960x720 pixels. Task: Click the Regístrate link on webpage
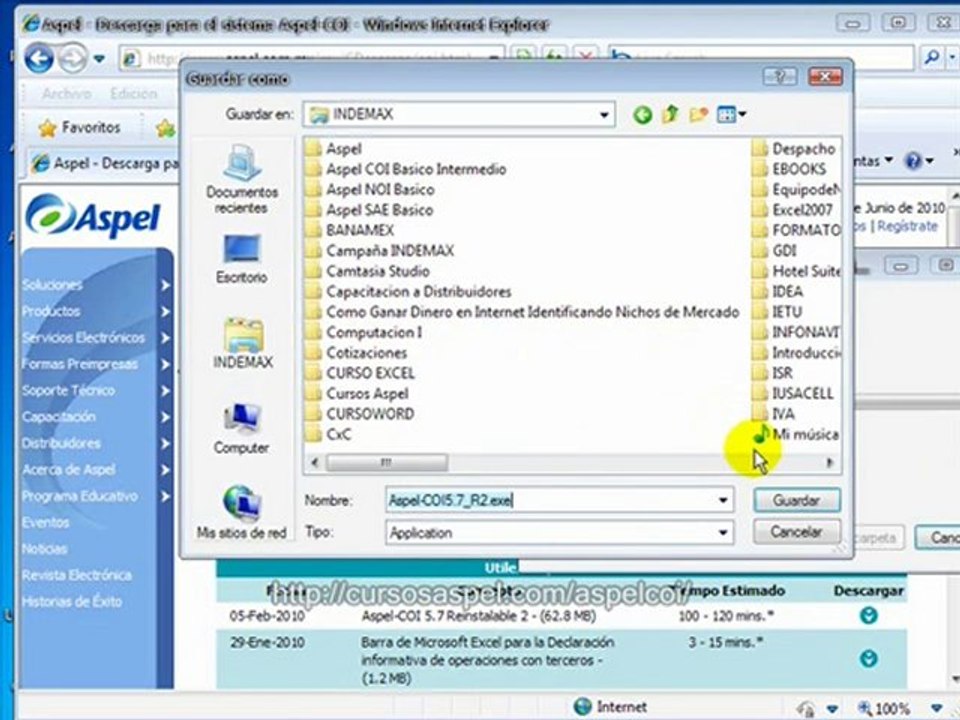[x=907, y=226]
